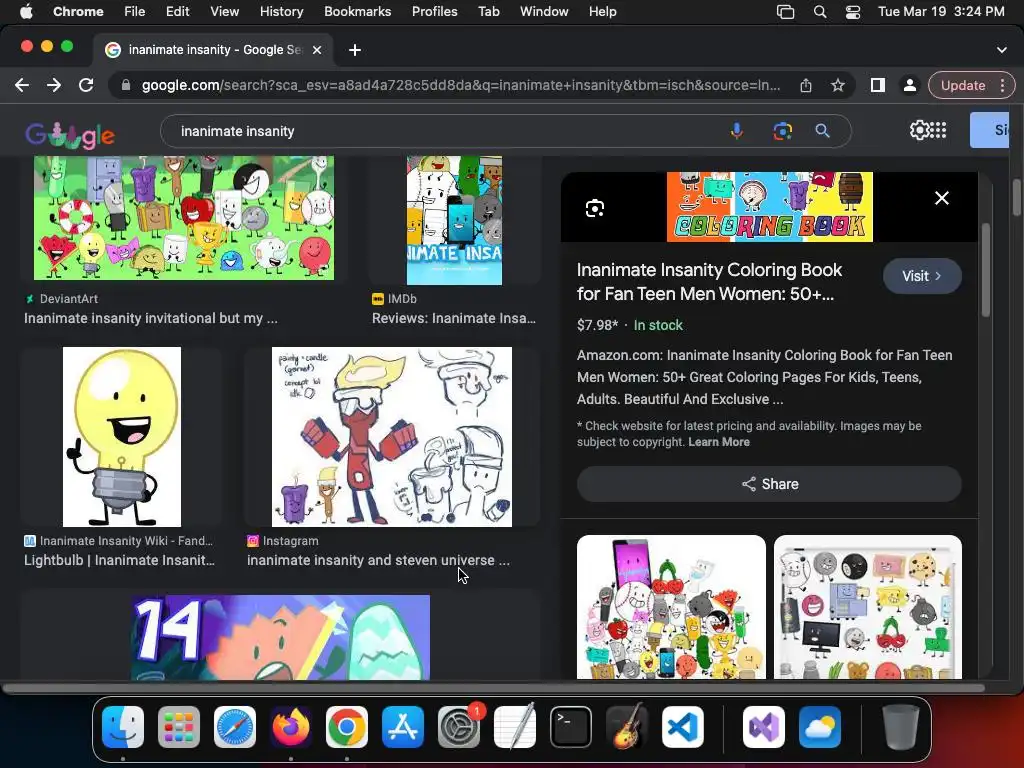The height and width of the screenshot is (768, 1024).
Task: Click the magnifier search button
Action: click(822, 131)
